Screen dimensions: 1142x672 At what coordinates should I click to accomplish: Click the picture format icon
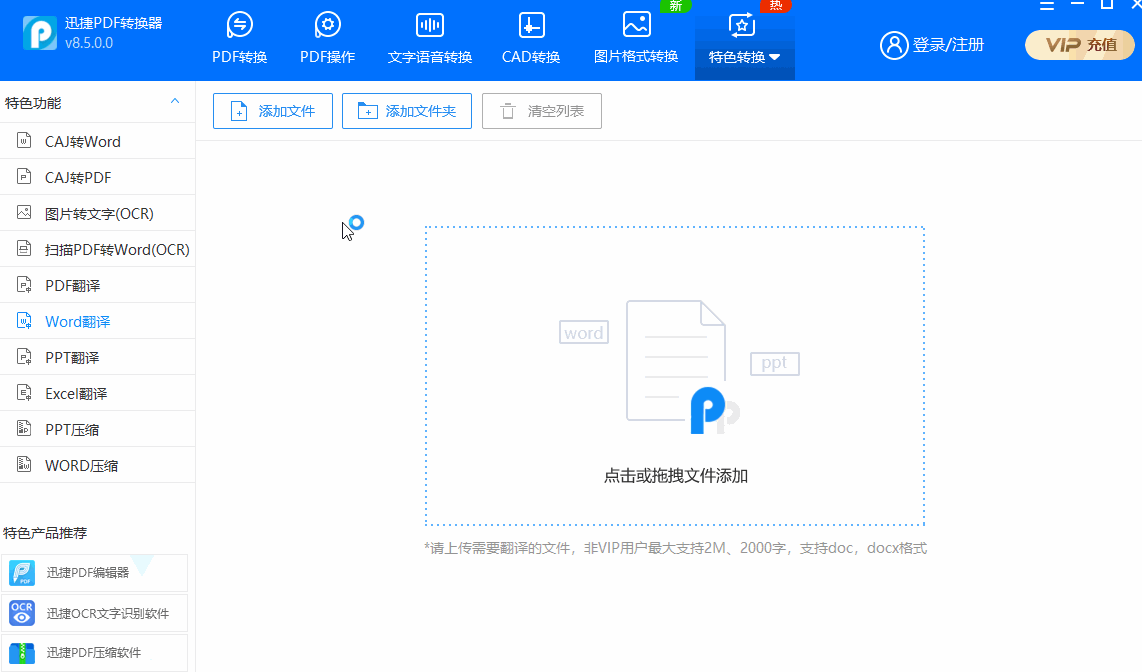pos(637,24)
